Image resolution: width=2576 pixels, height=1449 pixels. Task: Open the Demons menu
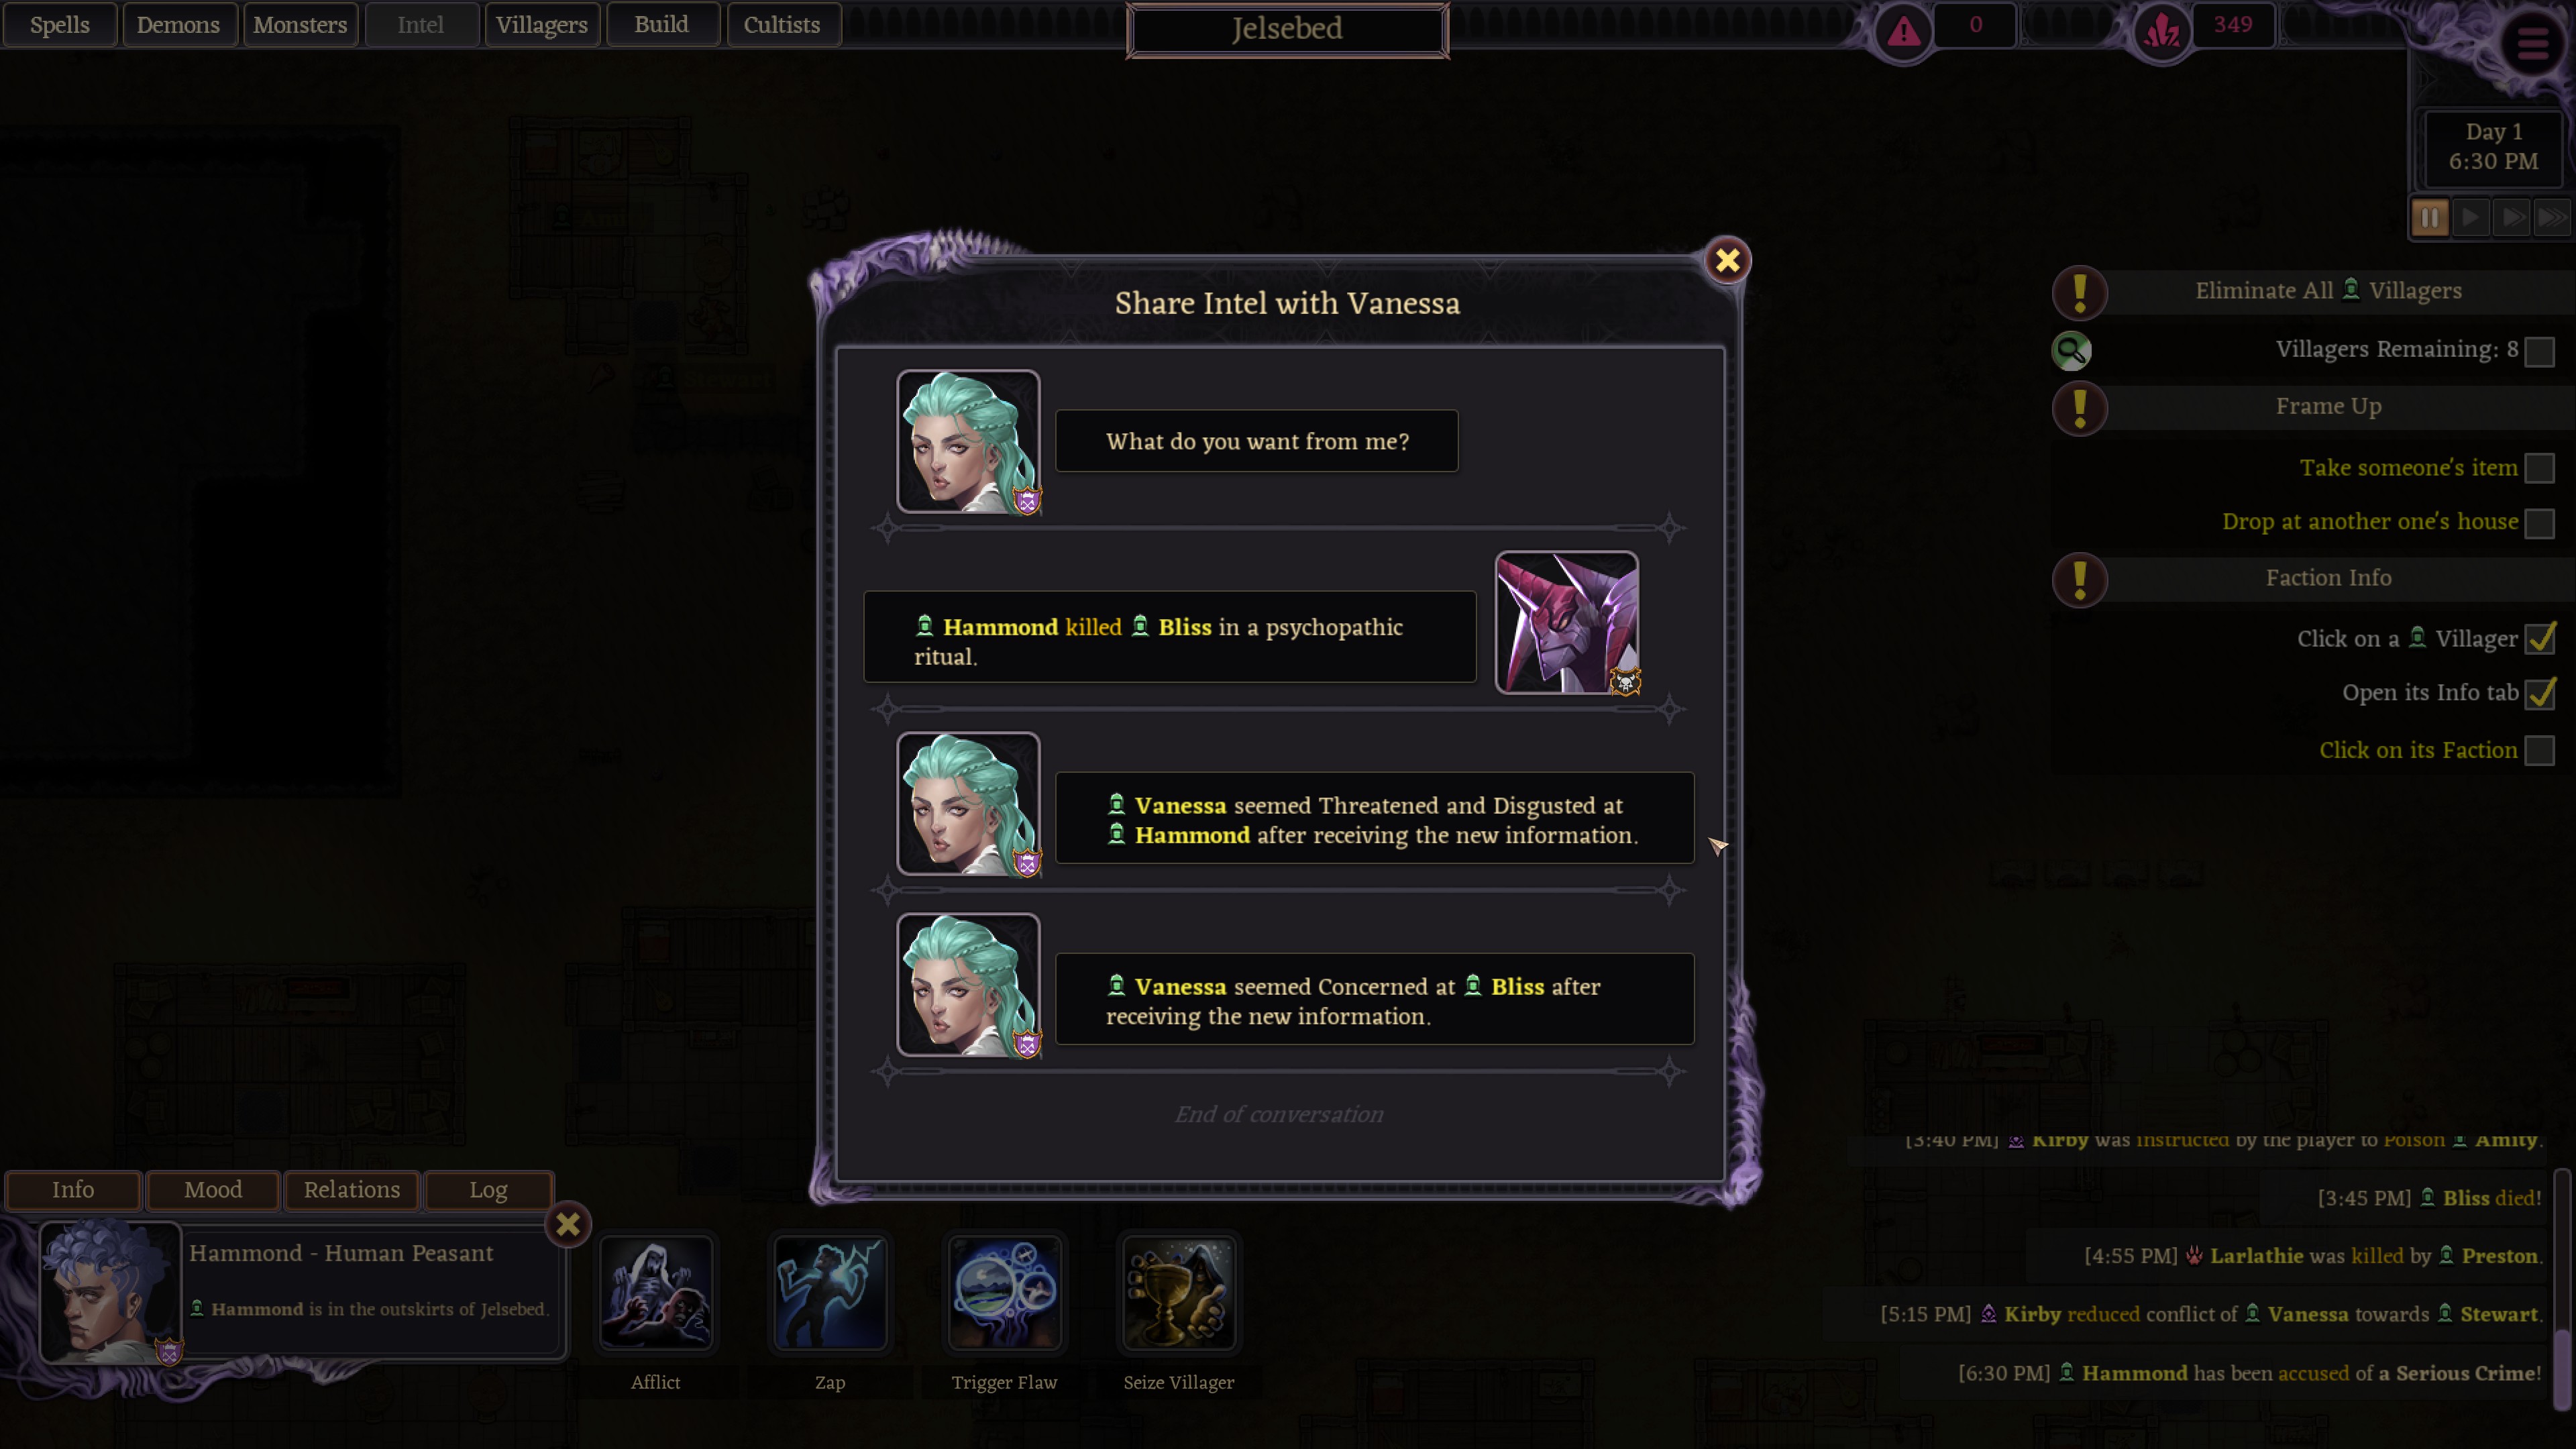coord(179,25)
